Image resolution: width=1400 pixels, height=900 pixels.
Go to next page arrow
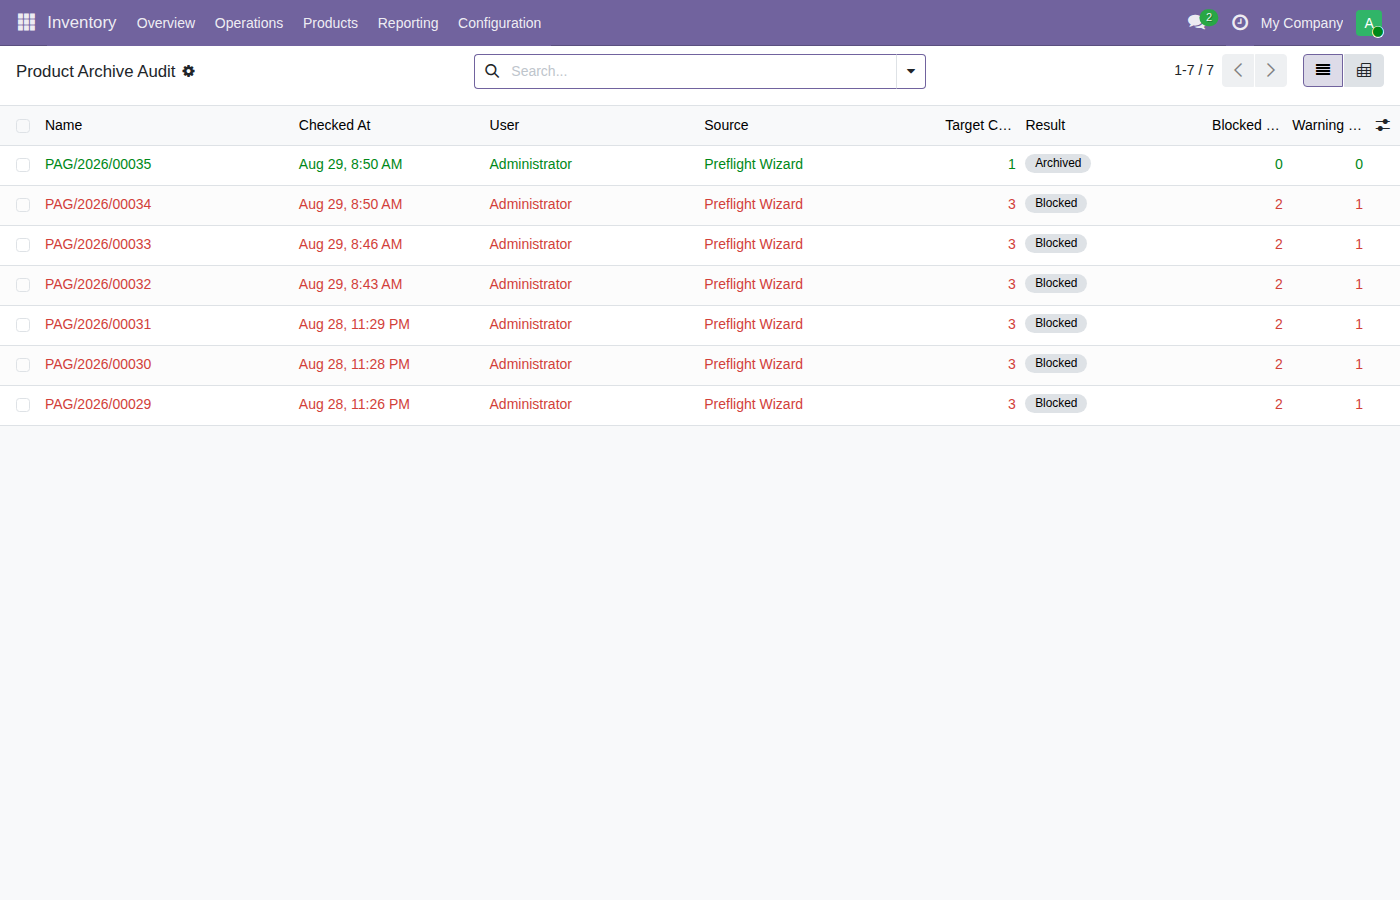pos(1271,70)
